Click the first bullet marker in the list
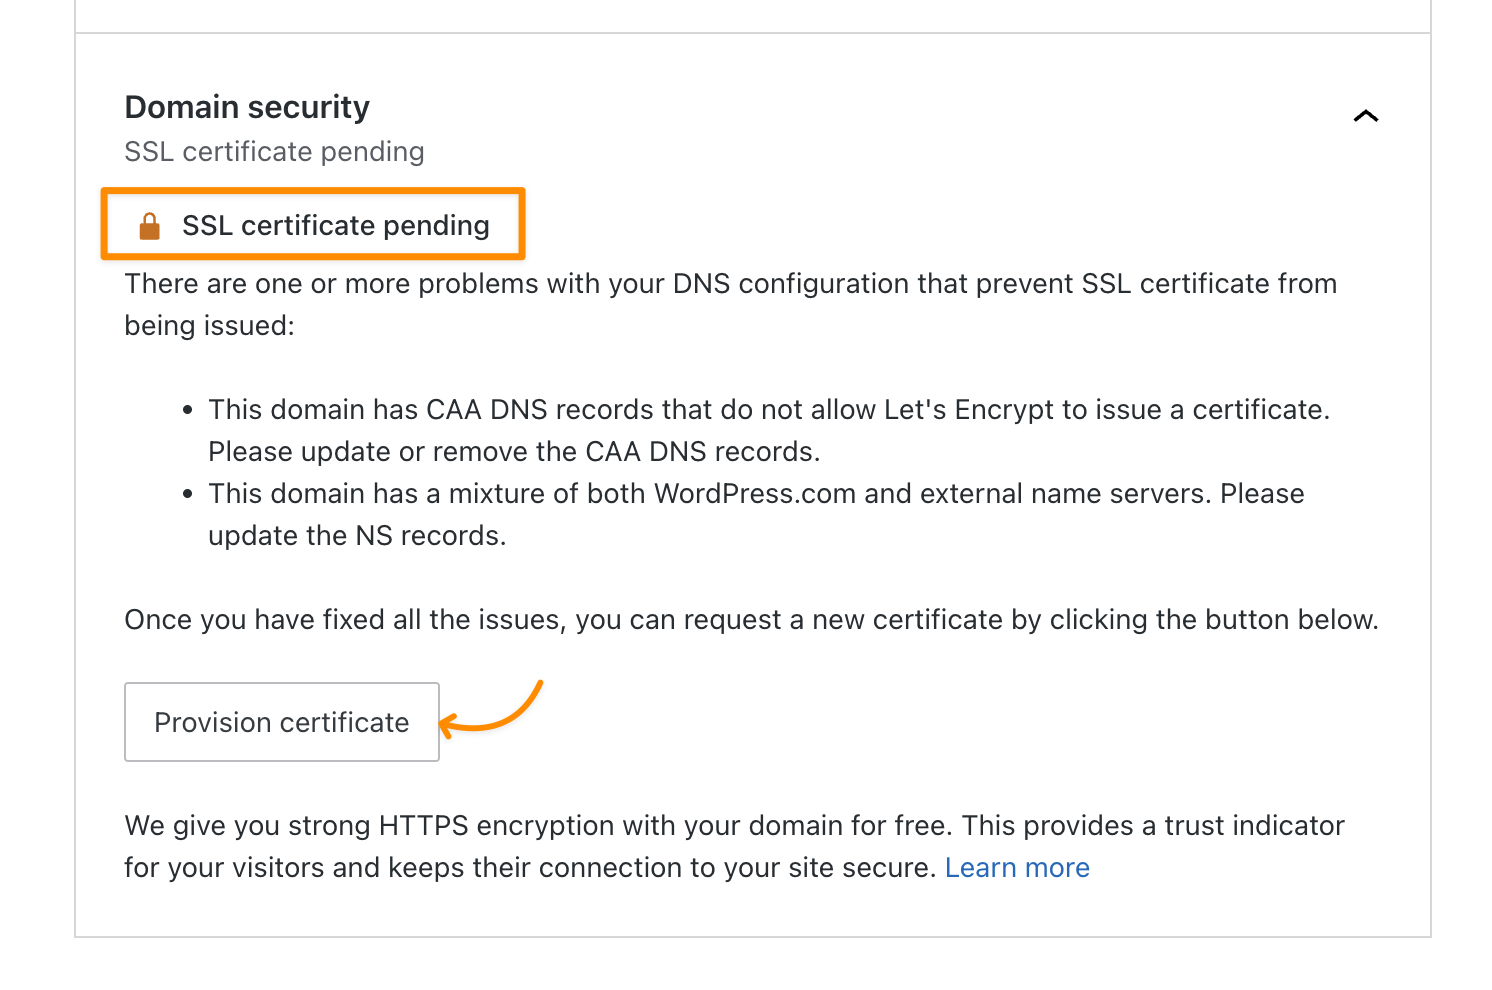The image size is (1492, 990). click(x=189, y=407)
